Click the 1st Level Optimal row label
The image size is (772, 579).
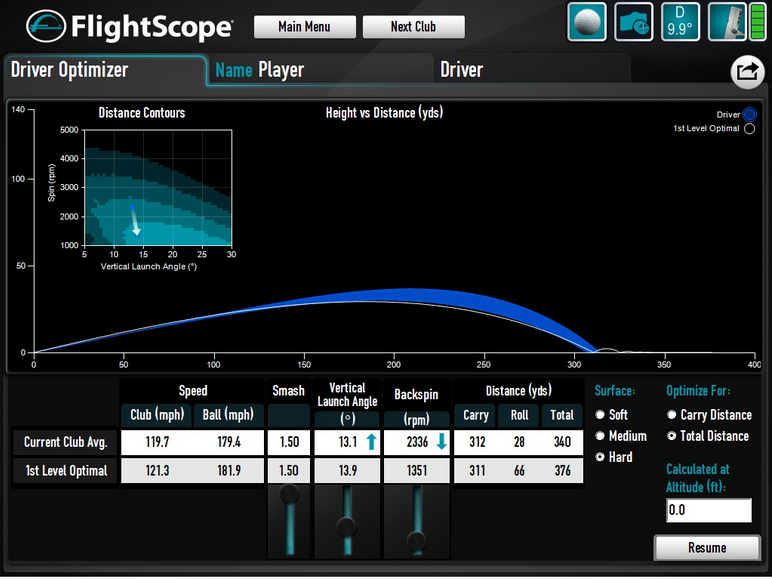point(65,471)
